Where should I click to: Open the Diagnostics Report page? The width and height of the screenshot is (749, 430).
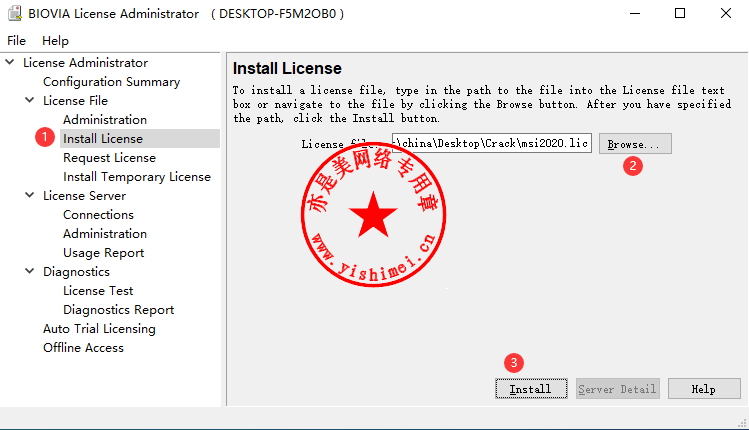point(118,310)
